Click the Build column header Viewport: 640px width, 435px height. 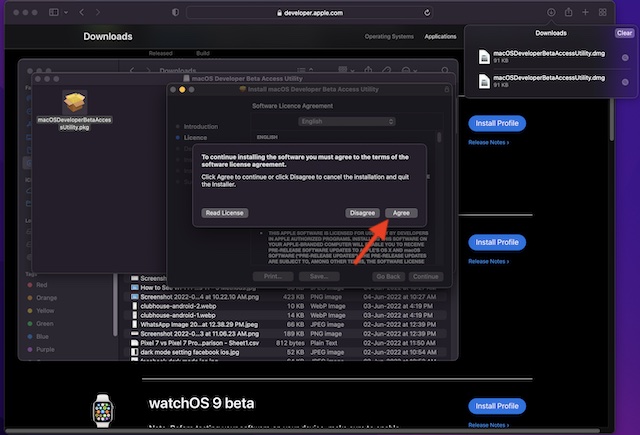203,53
